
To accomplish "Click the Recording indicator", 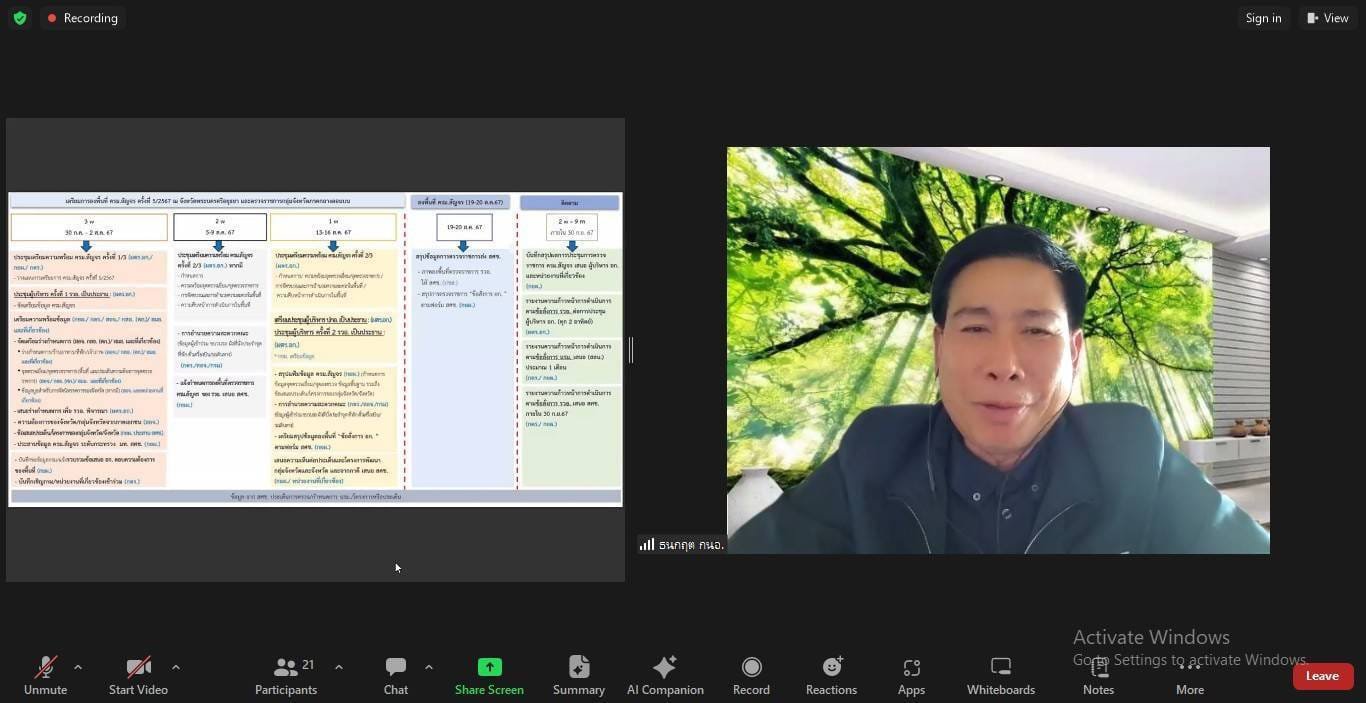I will pyautogui.click(x=82, y=18).
